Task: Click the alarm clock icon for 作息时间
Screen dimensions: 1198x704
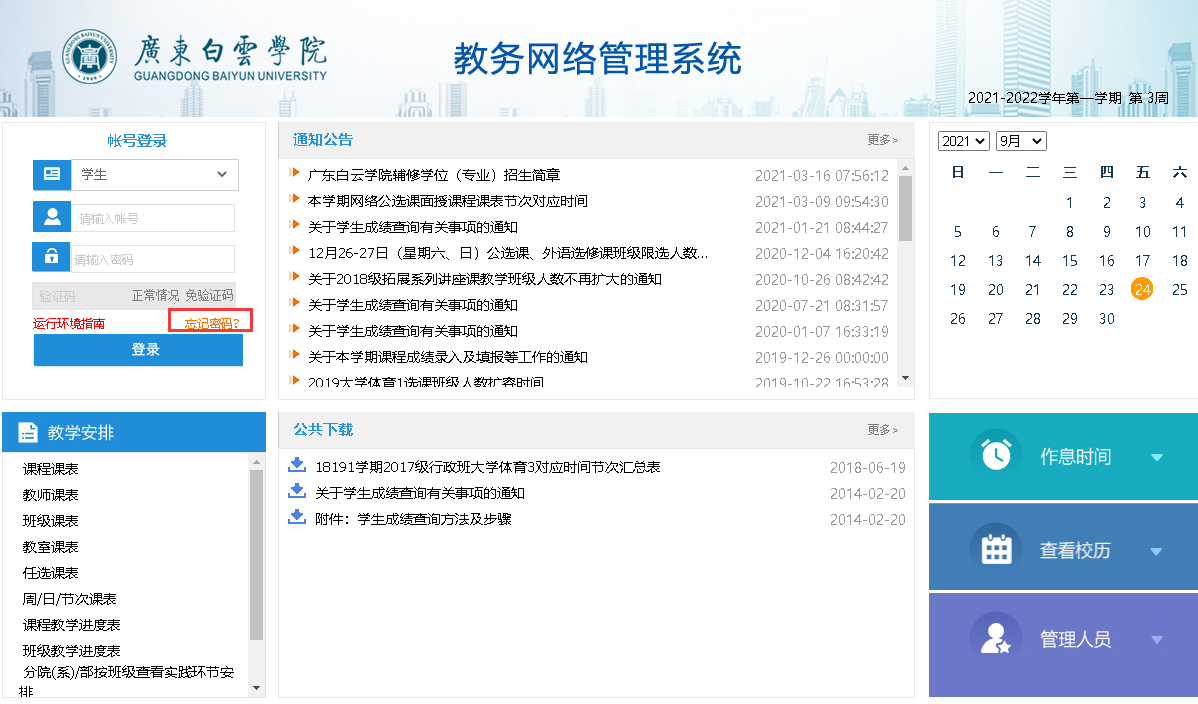Action: 996,456
